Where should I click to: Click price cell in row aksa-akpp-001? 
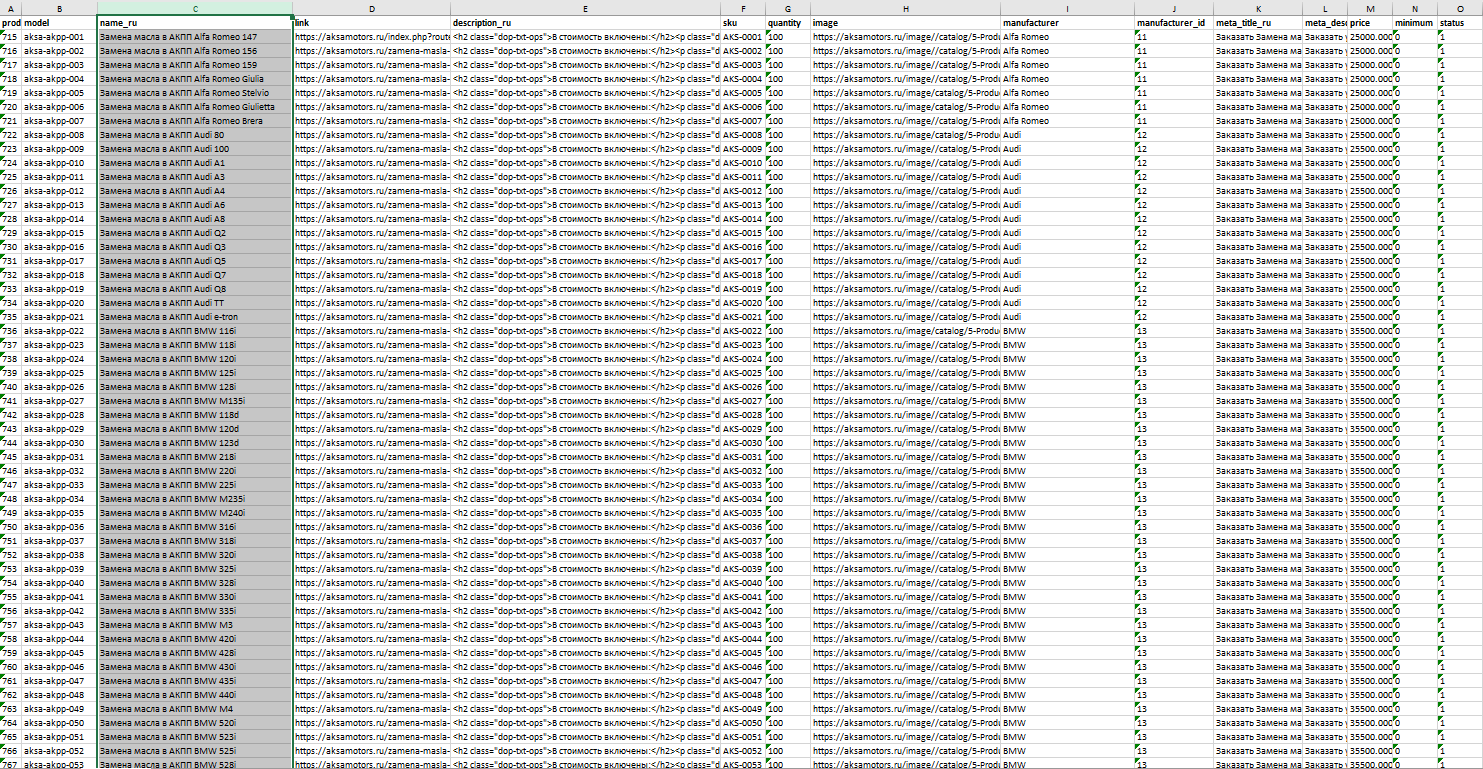[1370, 36]
